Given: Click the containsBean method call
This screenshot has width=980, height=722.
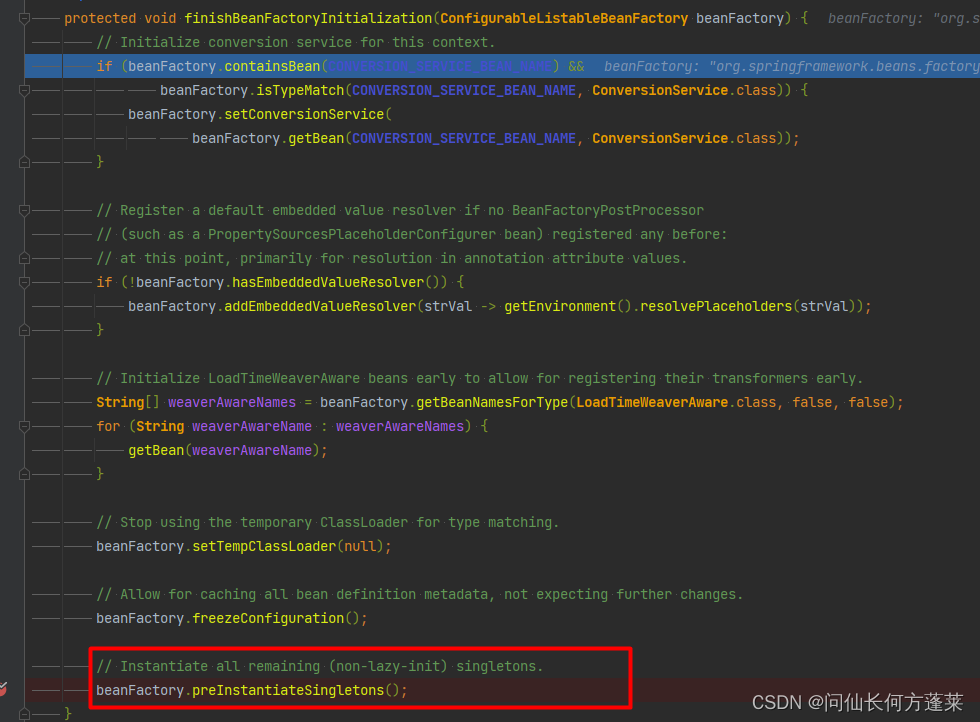Looking at the screenshot, I should (272, 66).
